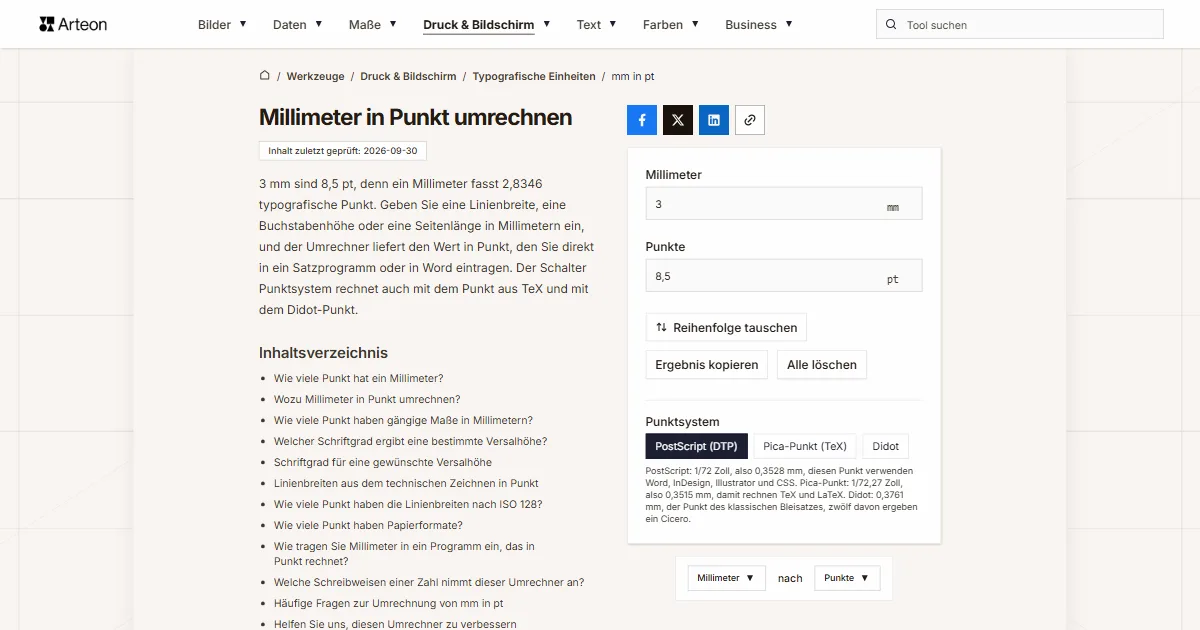Click Ergebnis kopieren button
Viewport: 1200px width, 630px height.
tap(707, 365)
